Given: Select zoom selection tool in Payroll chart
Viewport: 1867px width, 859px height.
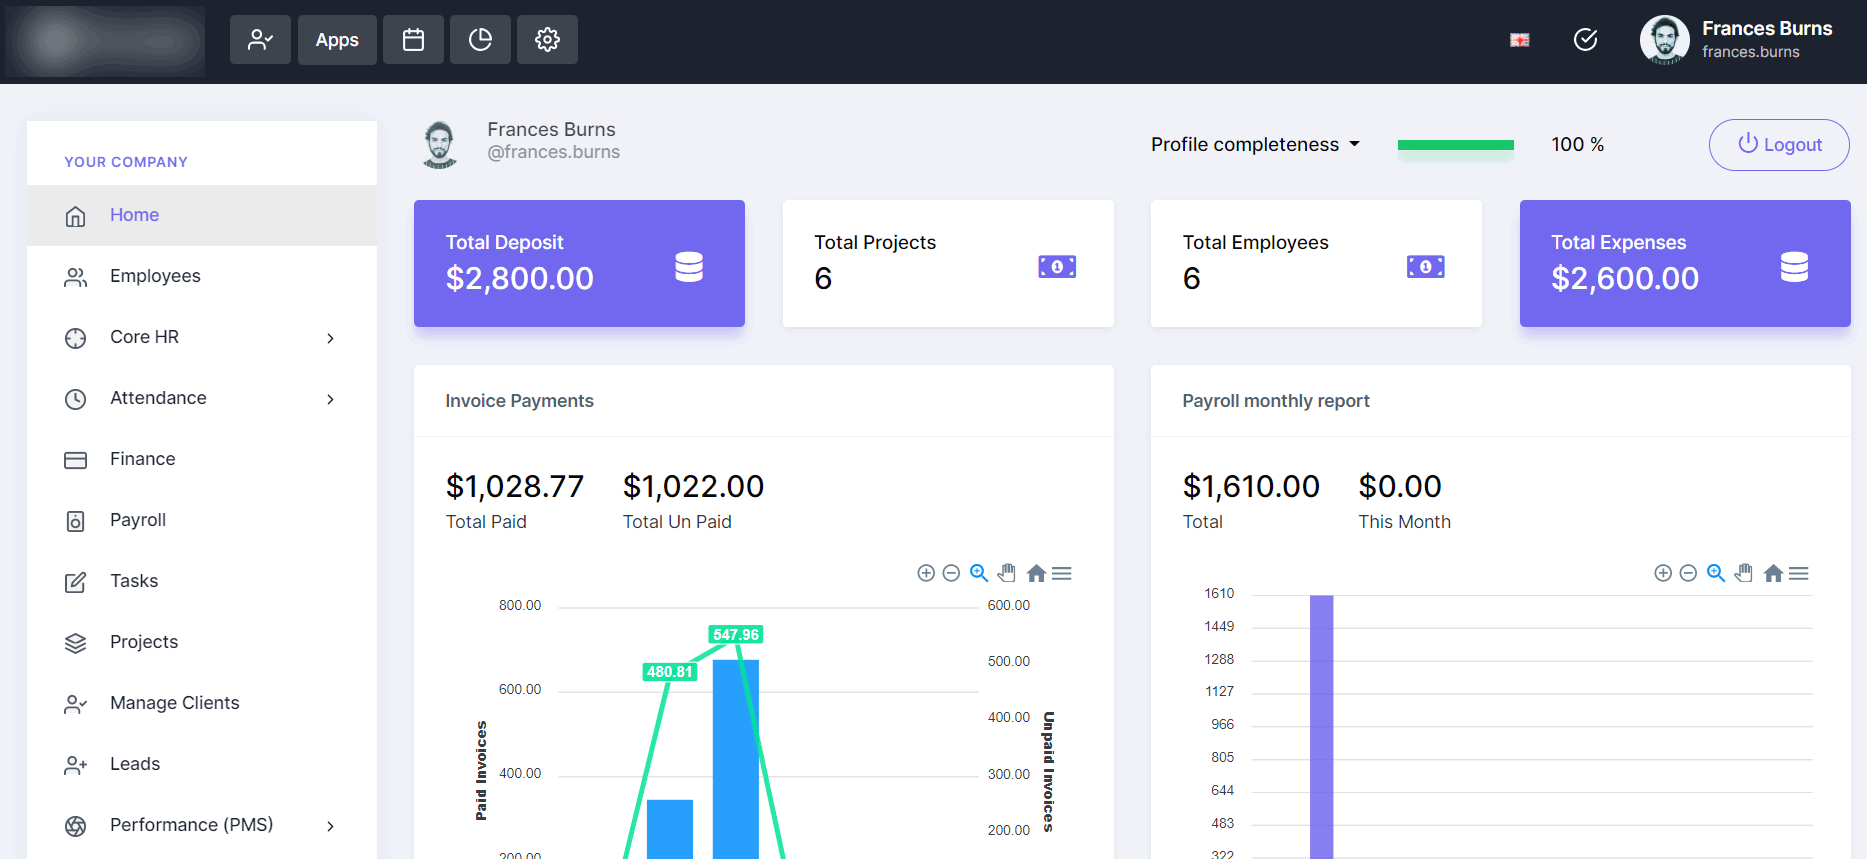Looking at the screenshot, I should click(x=1716, y=573).
